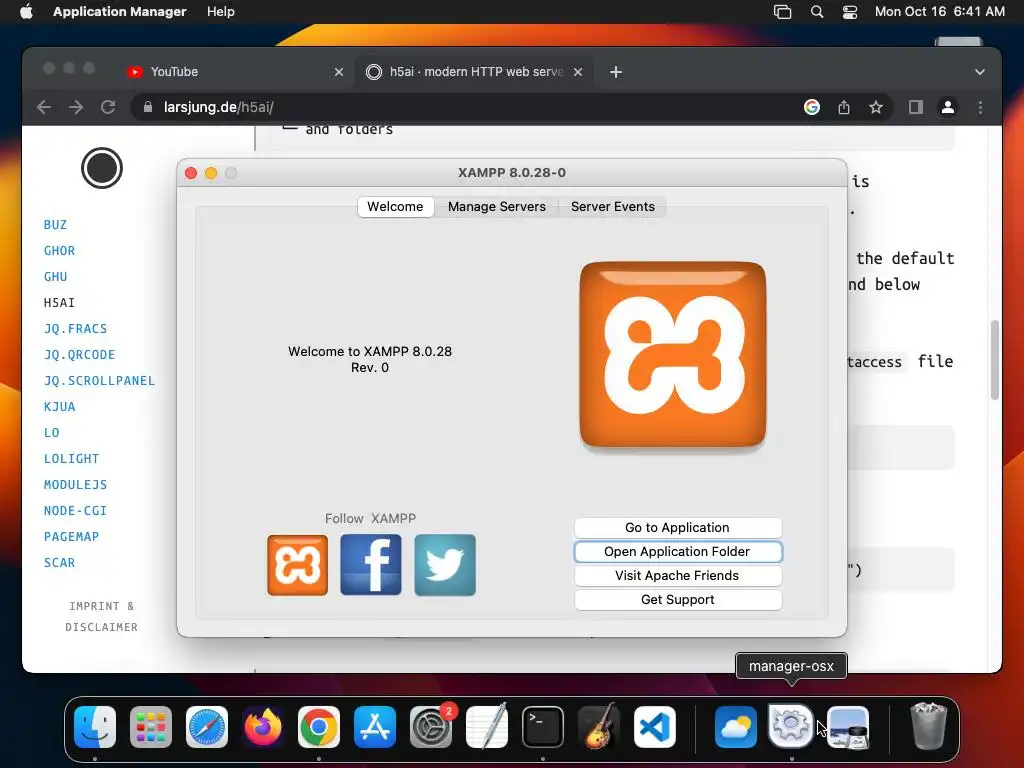This screenshot has width=1024, height=768.
Task: Open the Imprint & Disclaimer link
Action: click(x=102, y=616)
